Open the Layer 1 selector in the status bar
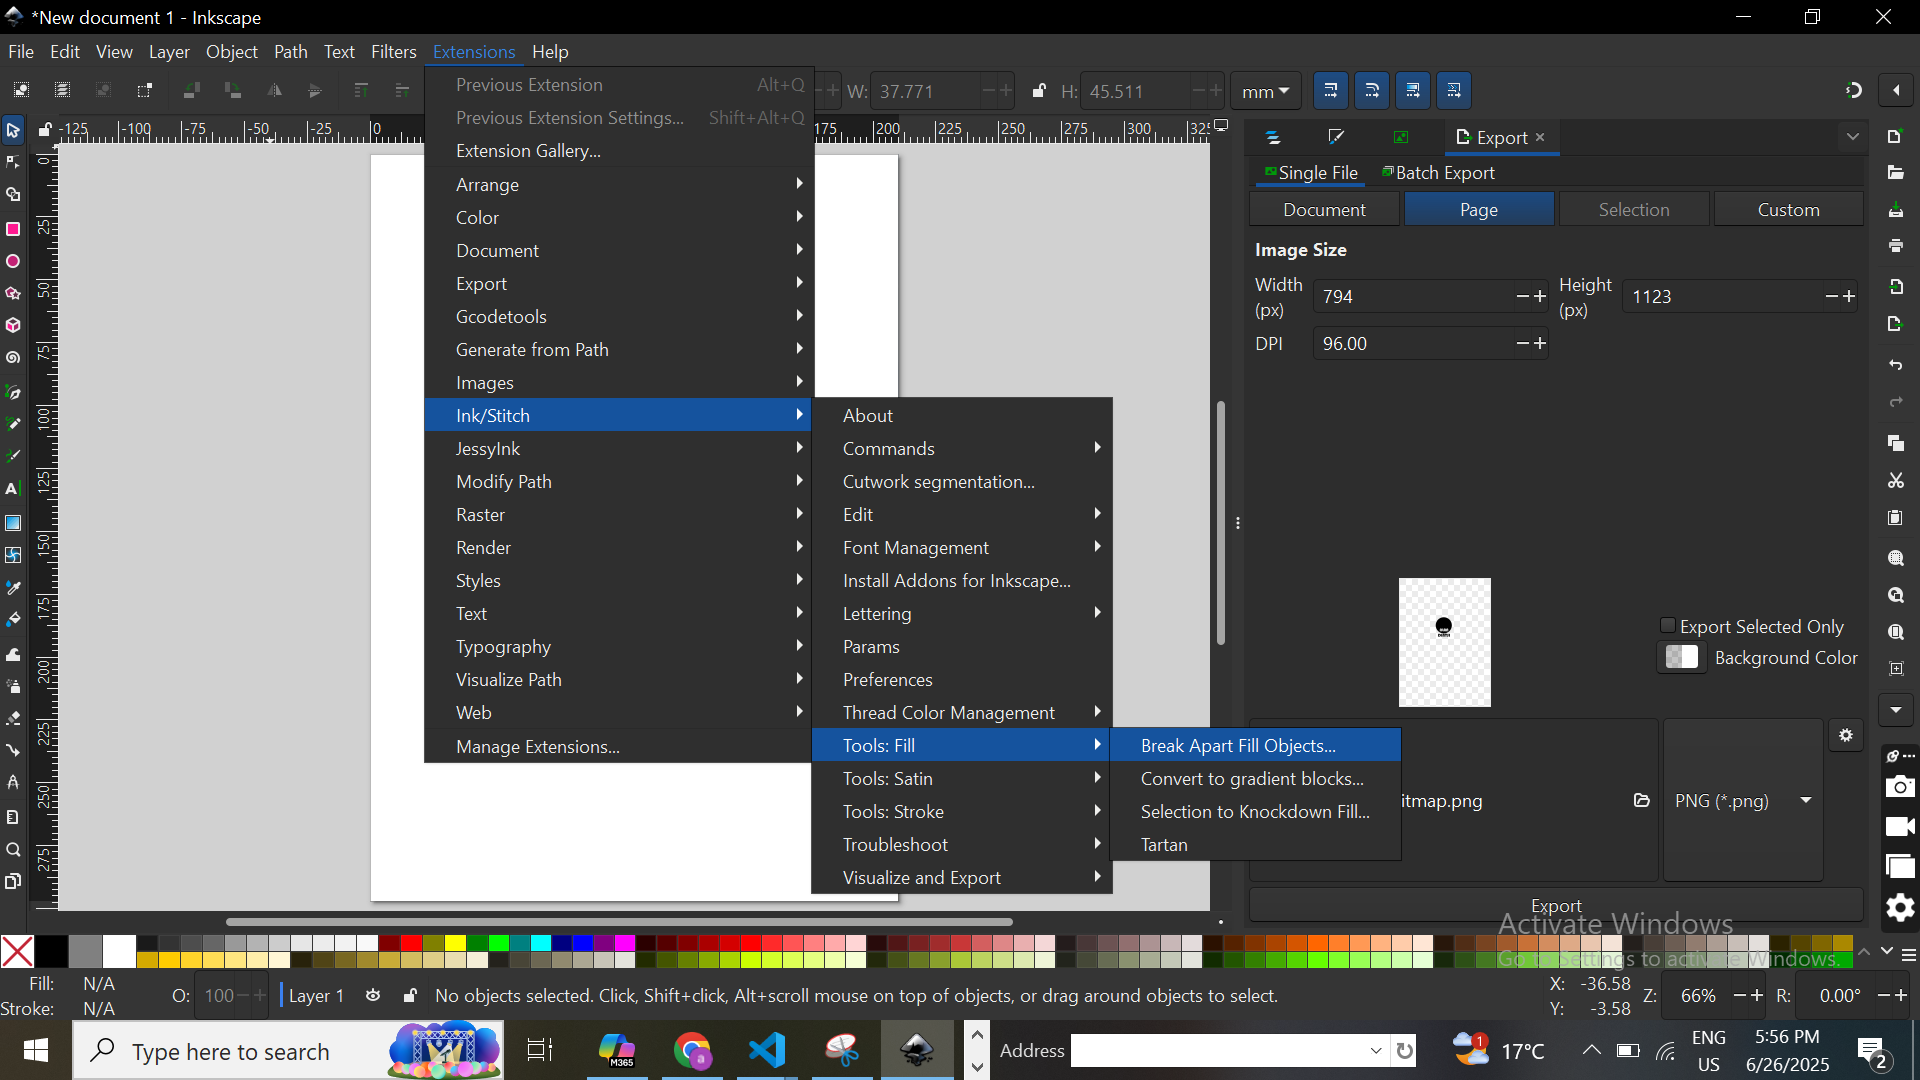This screenshot has height=1080, width=1920. click(317, 996)
